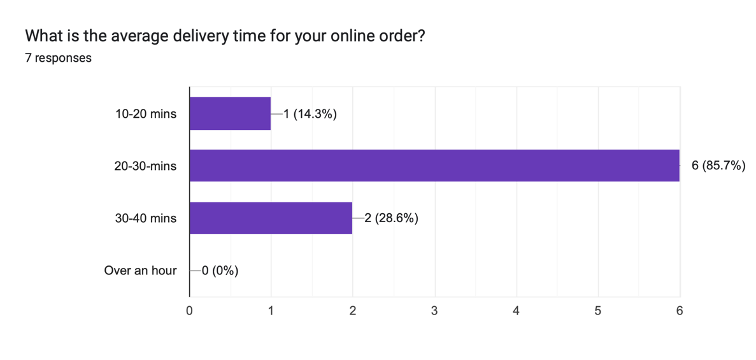Click the x-axis tick label 2
The image size is (756, 360).
(x=353, y=311)
